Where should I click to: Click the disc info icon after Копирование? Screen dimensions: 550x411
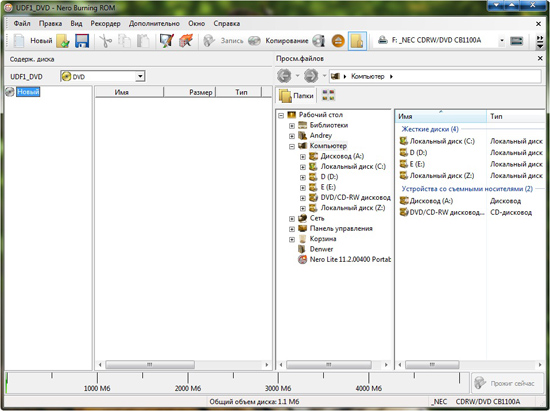tap(318, 41)
